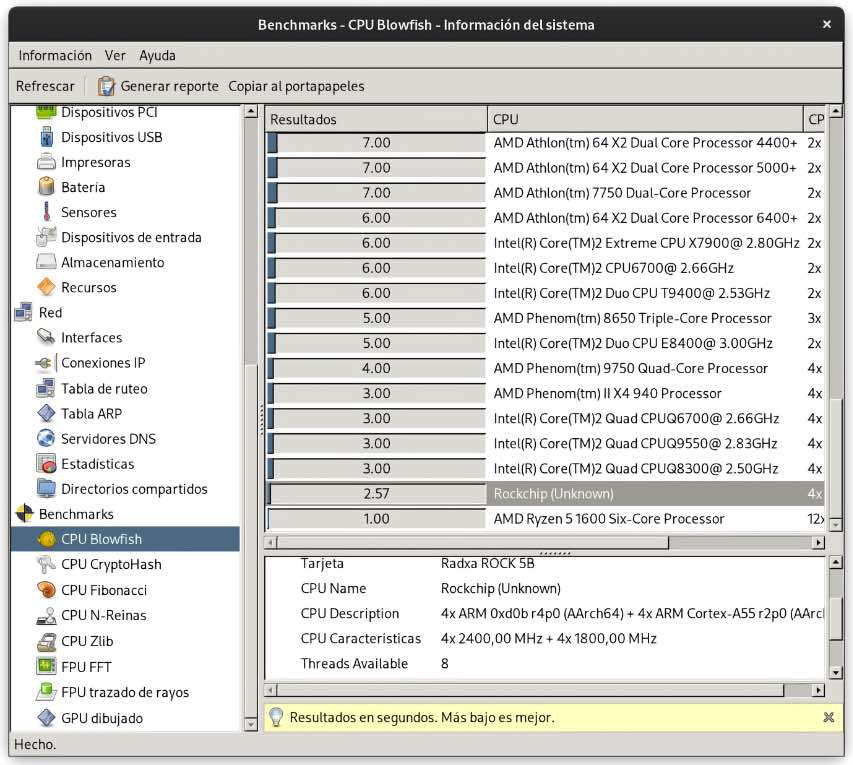This screenshot has width=853, height=765.
Task: Click the Recursos icon
Action: coord(46,287)
